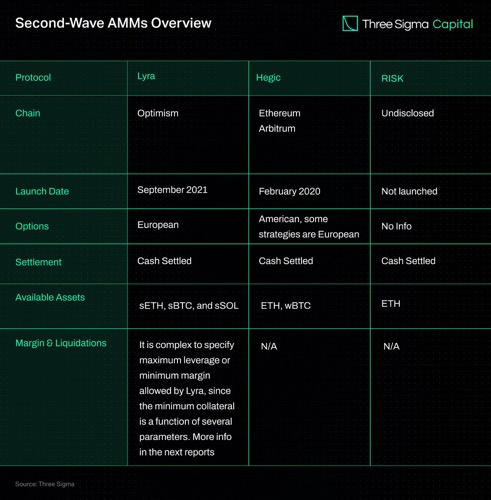The height and width of the screenshot is (500, 491).
Task: Select the Optimism chain cell
Action: (158, 113)
